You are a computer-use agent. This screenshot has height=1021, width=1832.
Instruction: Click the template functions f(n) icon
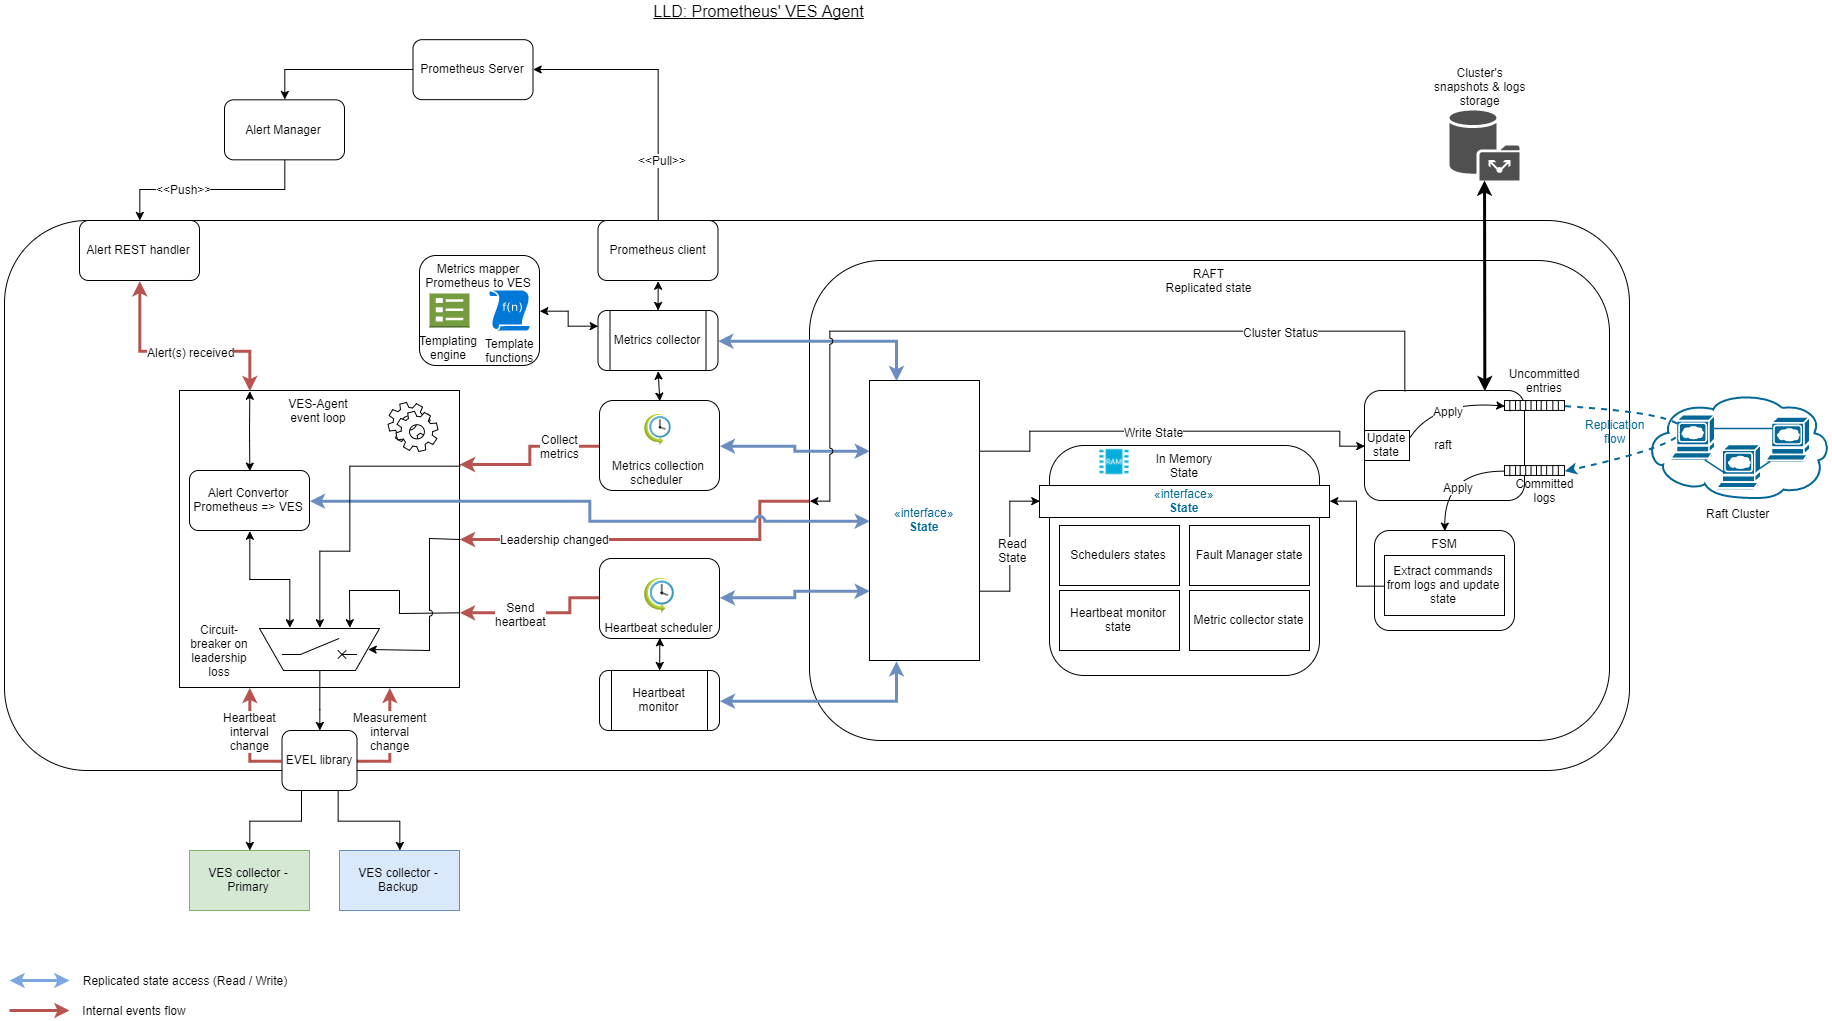pyautogui.click(x=510, y=310)
